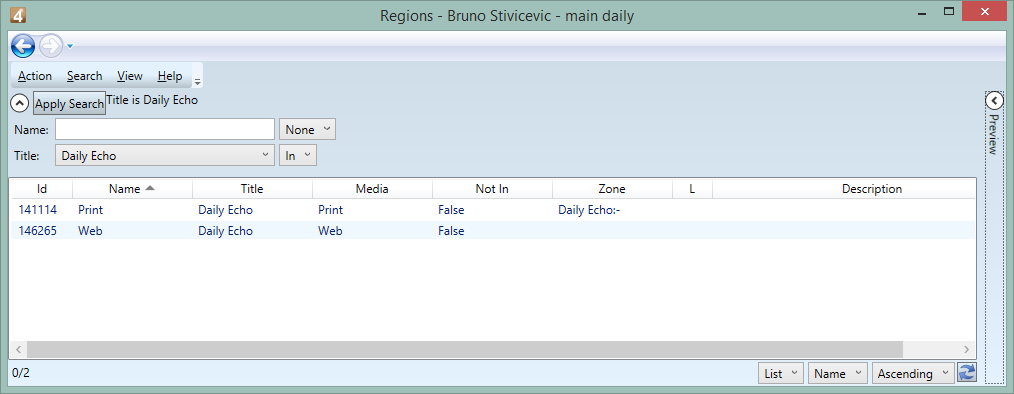
Task: Open the Title Daily Echo dropdown
Action: click(165, 155)
